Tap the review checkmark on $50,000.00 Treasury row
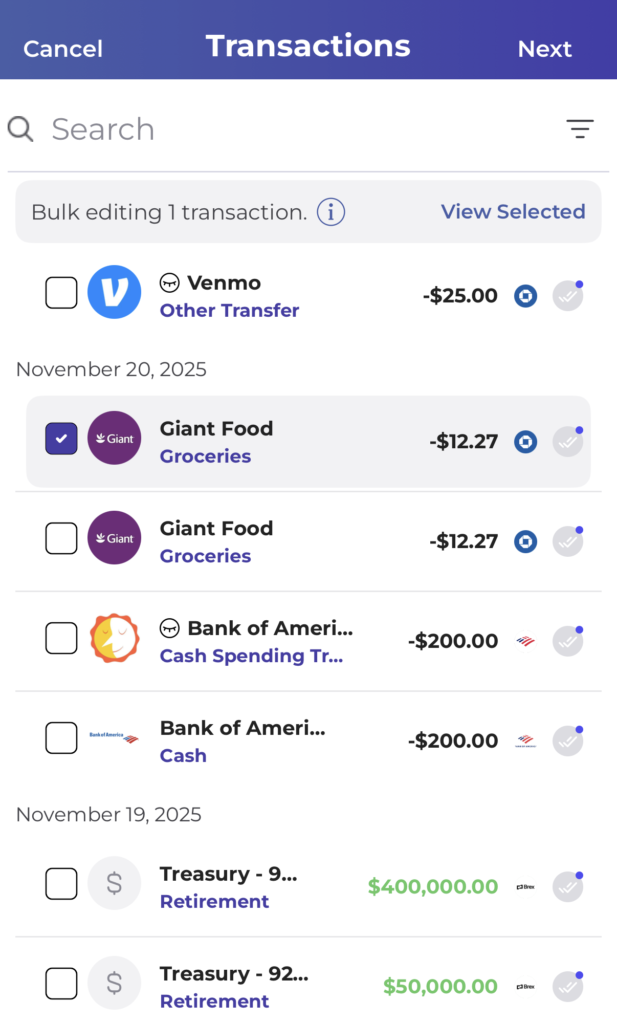 click(x=568, y=986)
